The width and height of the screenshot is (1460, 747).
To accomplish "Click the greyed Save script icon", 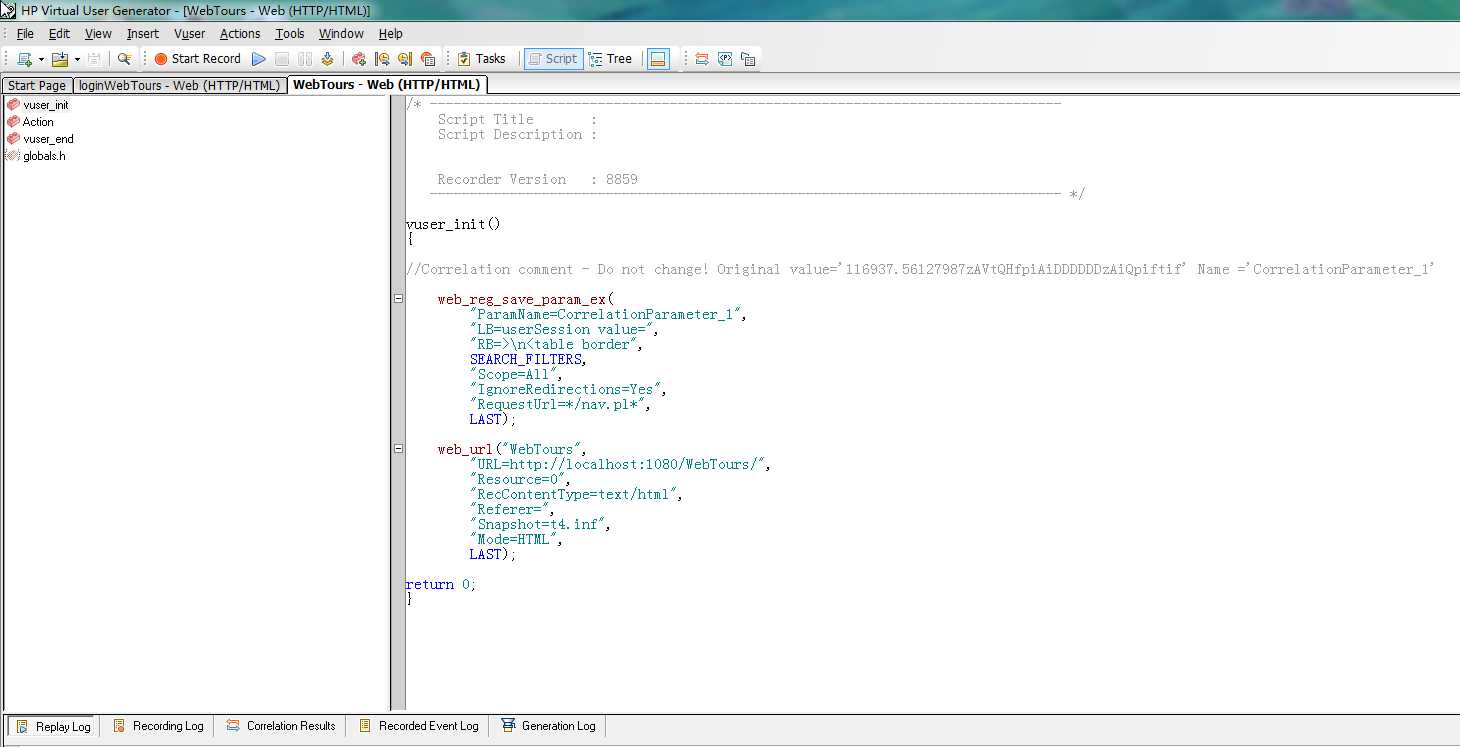I will pos(94,59).
